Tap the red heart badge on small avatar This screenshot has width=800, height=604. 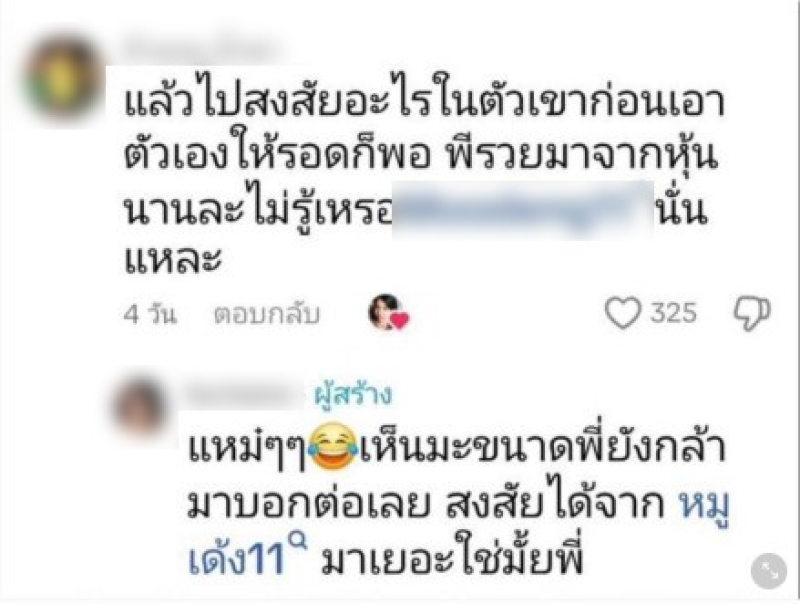[x=400, y=321]
